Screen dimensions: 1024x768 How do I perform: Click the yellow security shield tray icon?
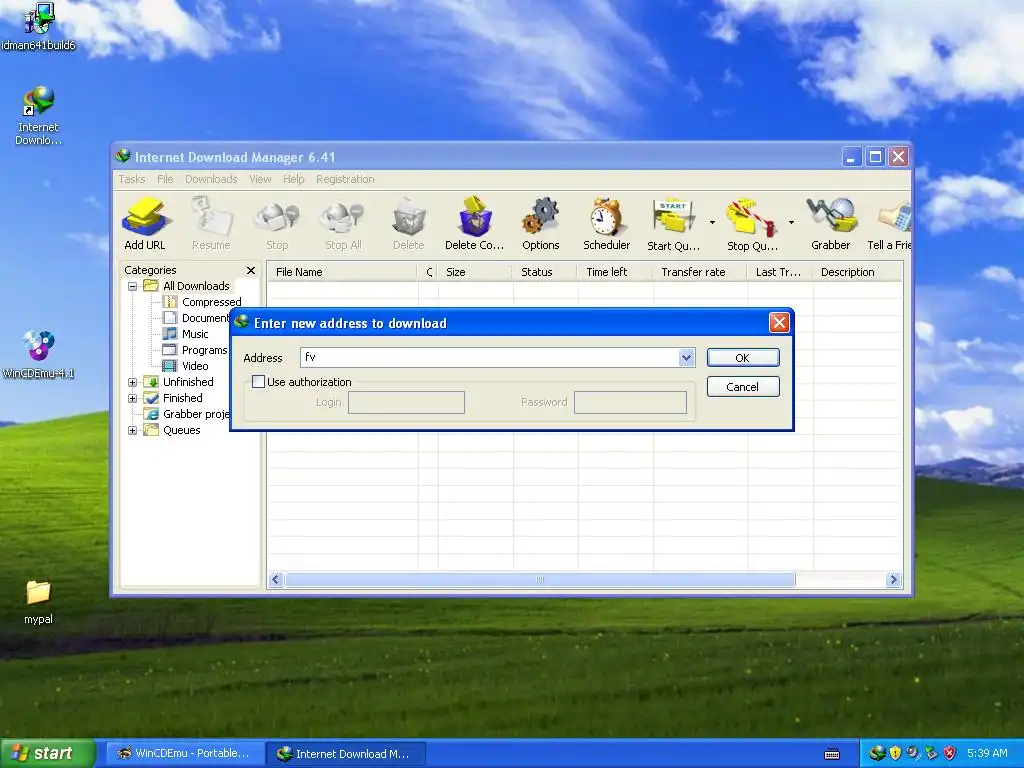[895, 753]
